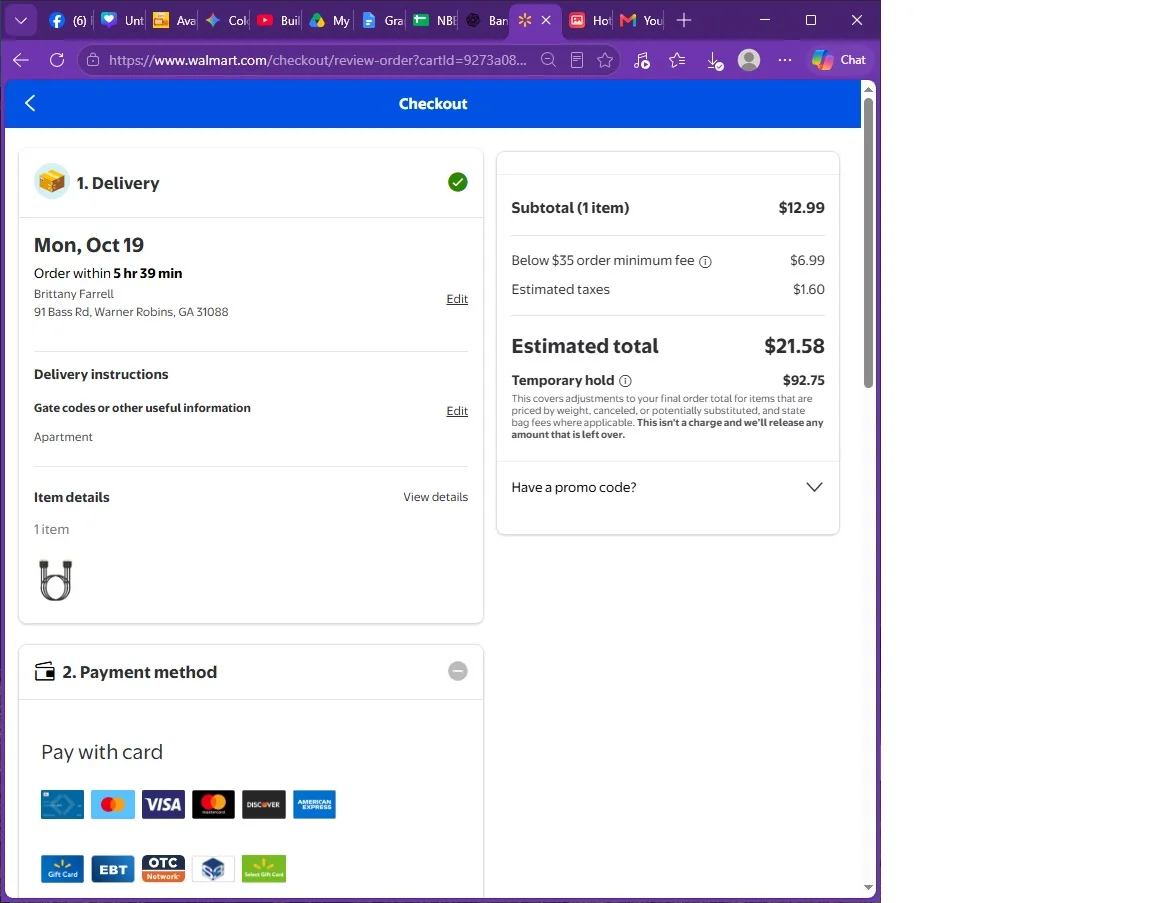1152x903 pixels.
Task: Click the Delivery package icon
Action: point(51,181)
